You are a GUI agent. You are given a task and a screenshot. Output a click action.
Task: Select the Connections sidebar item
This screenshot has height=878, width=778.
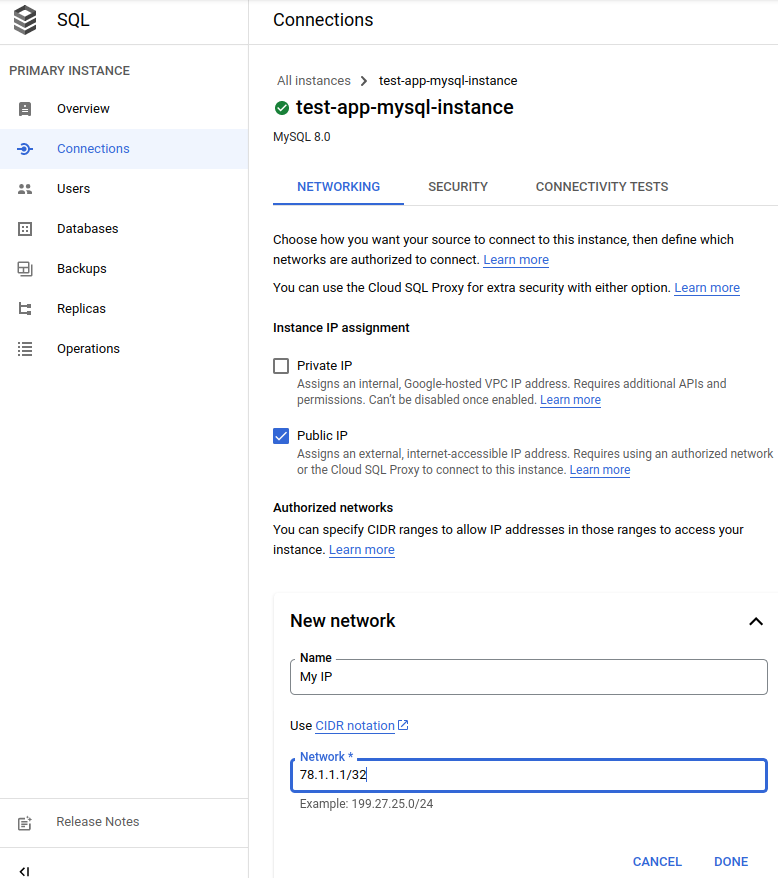click(x=93, y=148)
